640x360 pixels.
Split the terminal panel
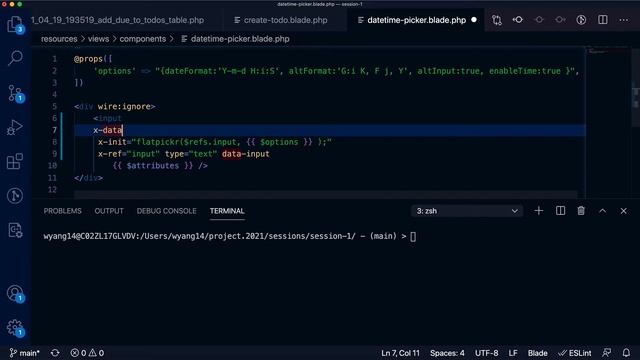pos(560,211)
